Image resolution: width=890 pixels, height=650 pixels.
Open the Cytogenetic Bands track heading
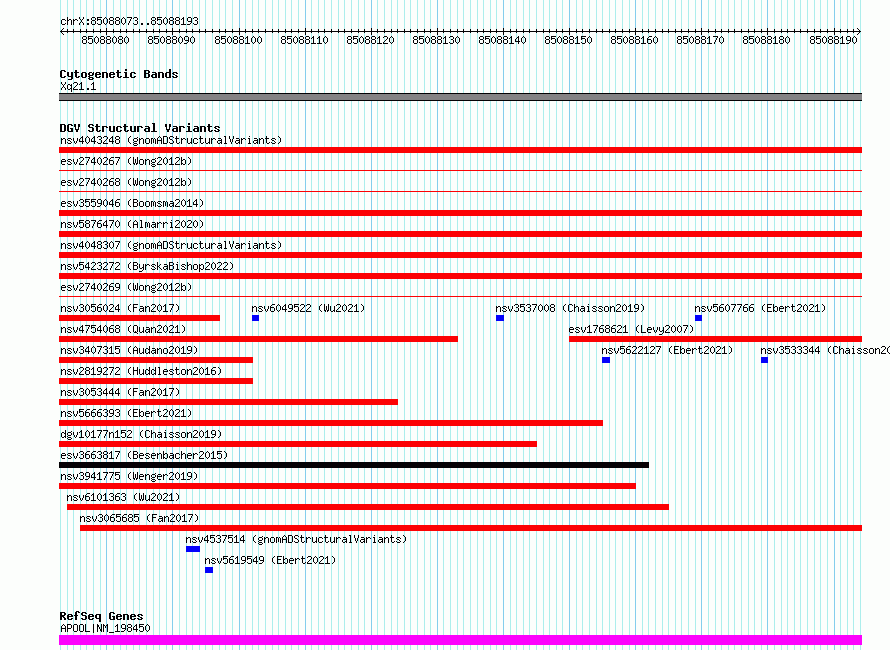pyautogui.click(x=119, y=74)
